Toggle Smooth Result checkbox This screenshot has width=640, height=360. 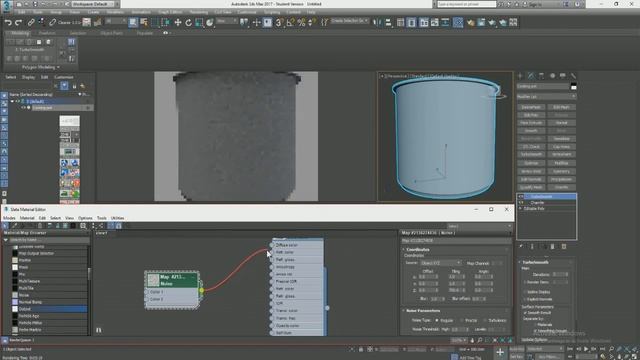click(525, 313)
